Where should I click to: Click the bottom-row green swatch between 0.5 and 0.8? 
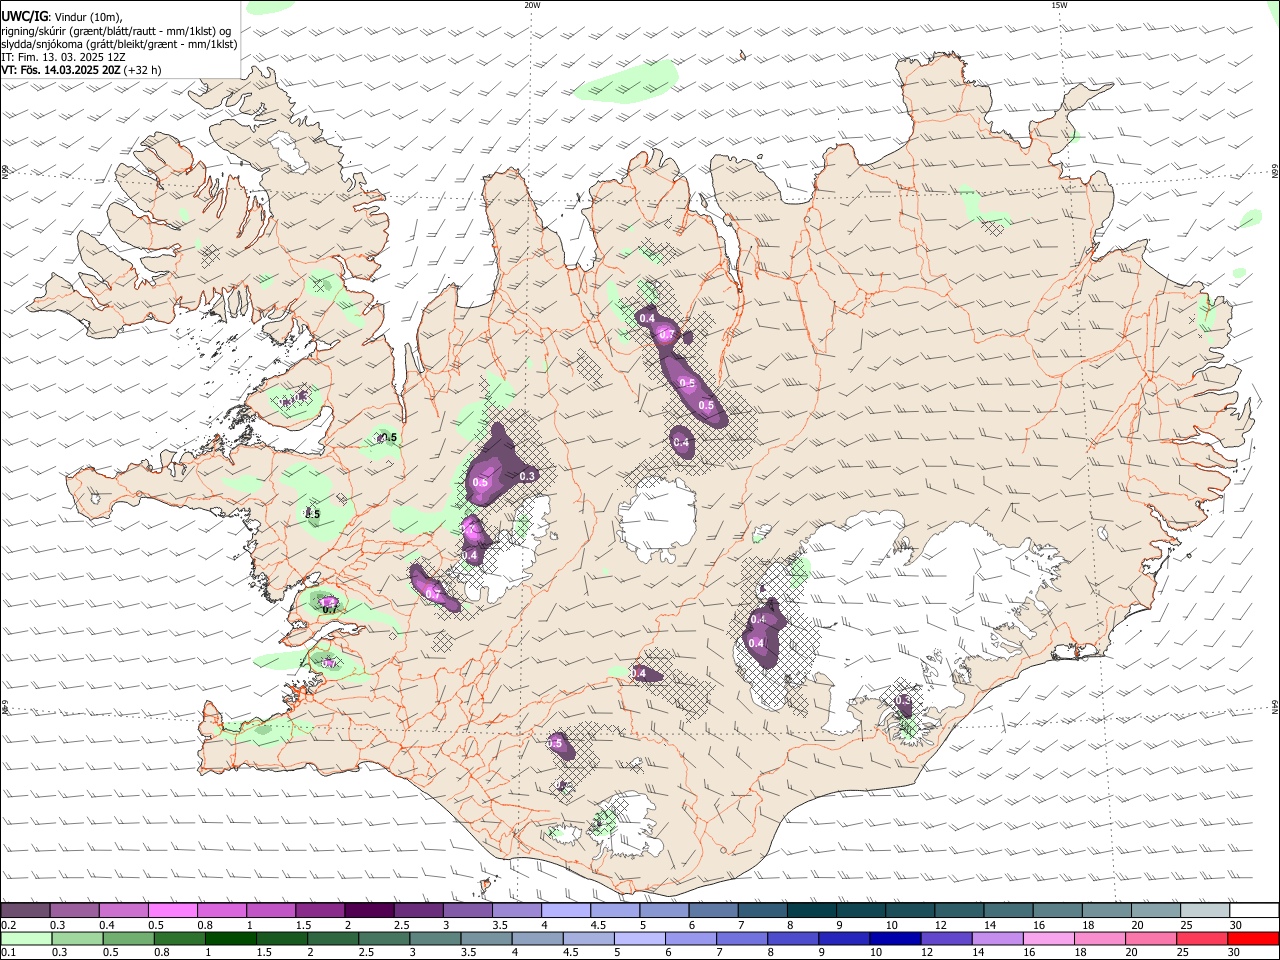coord(128,938)
